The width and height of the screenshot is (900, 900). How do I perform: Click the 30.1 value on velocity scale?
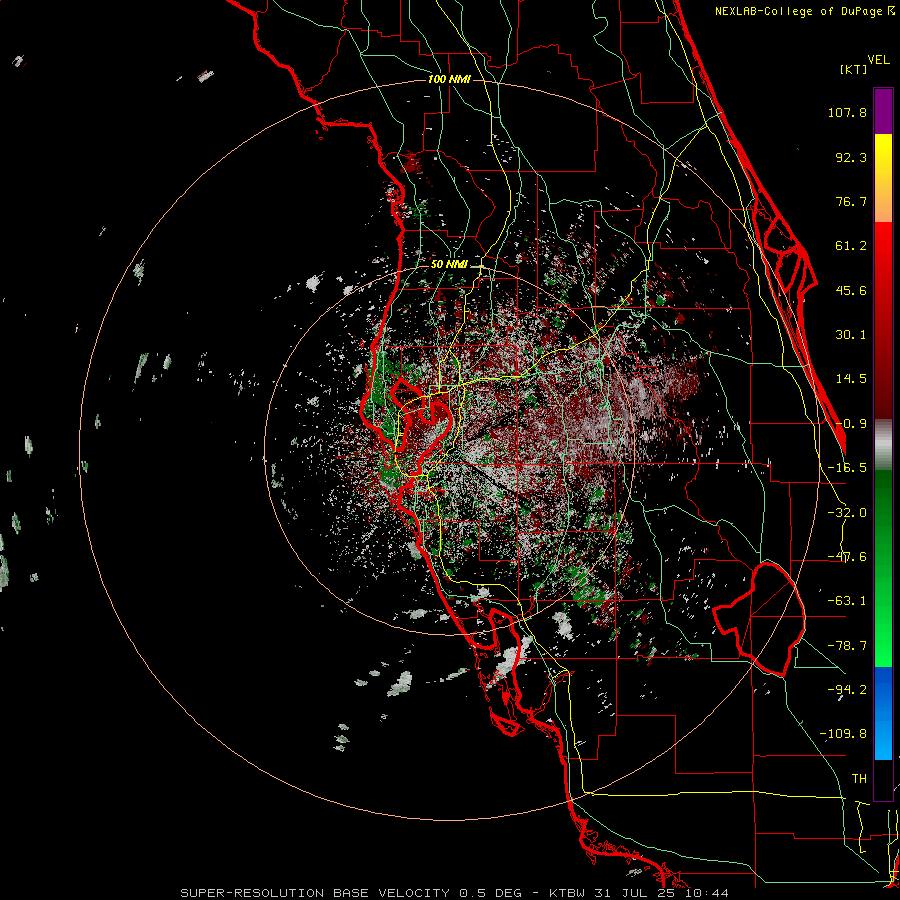[x=851, y=335]
